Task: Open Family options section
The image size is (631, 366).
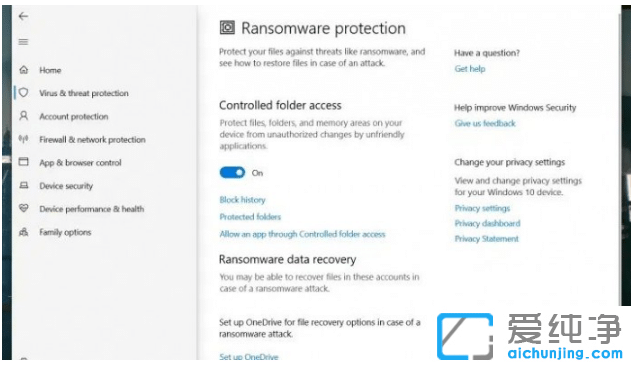Action: pos(65,232)
